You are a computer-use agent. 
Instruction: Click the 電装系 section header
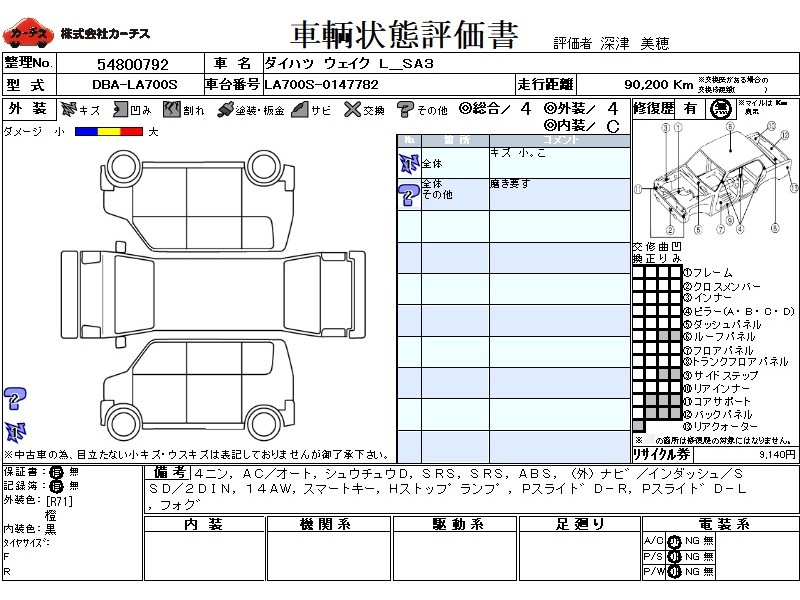[719, 524]
